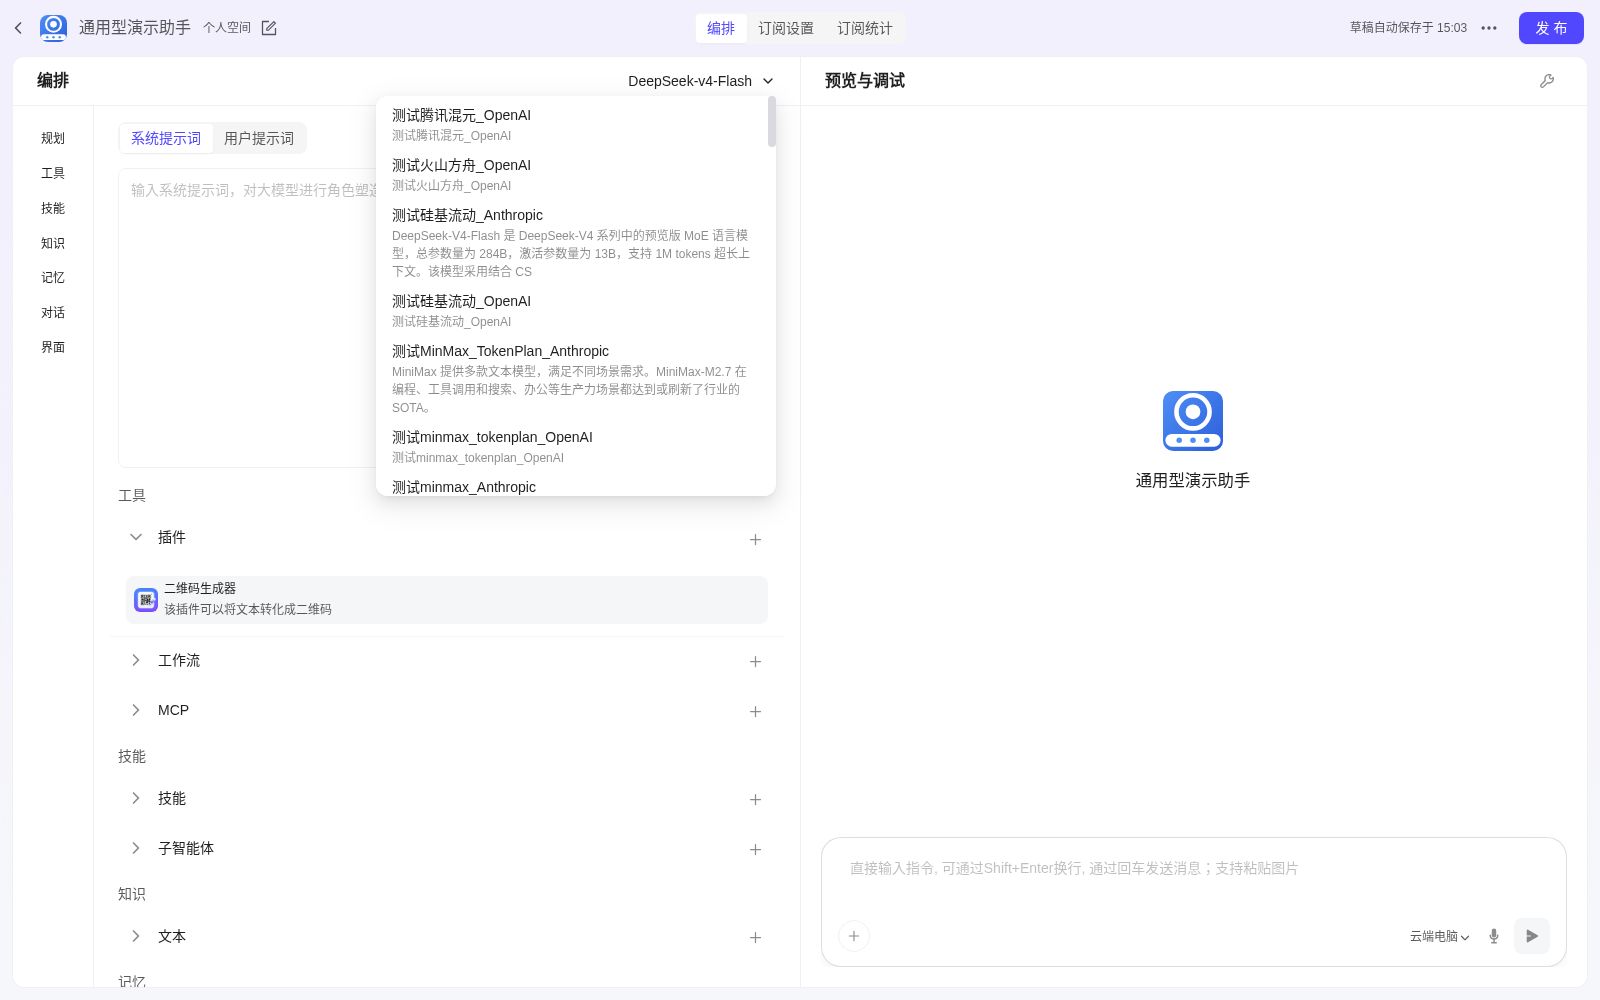Open the 二维码生成器 plugin card text
The height and width of the screenshot is (1000, 1600).
248,599
